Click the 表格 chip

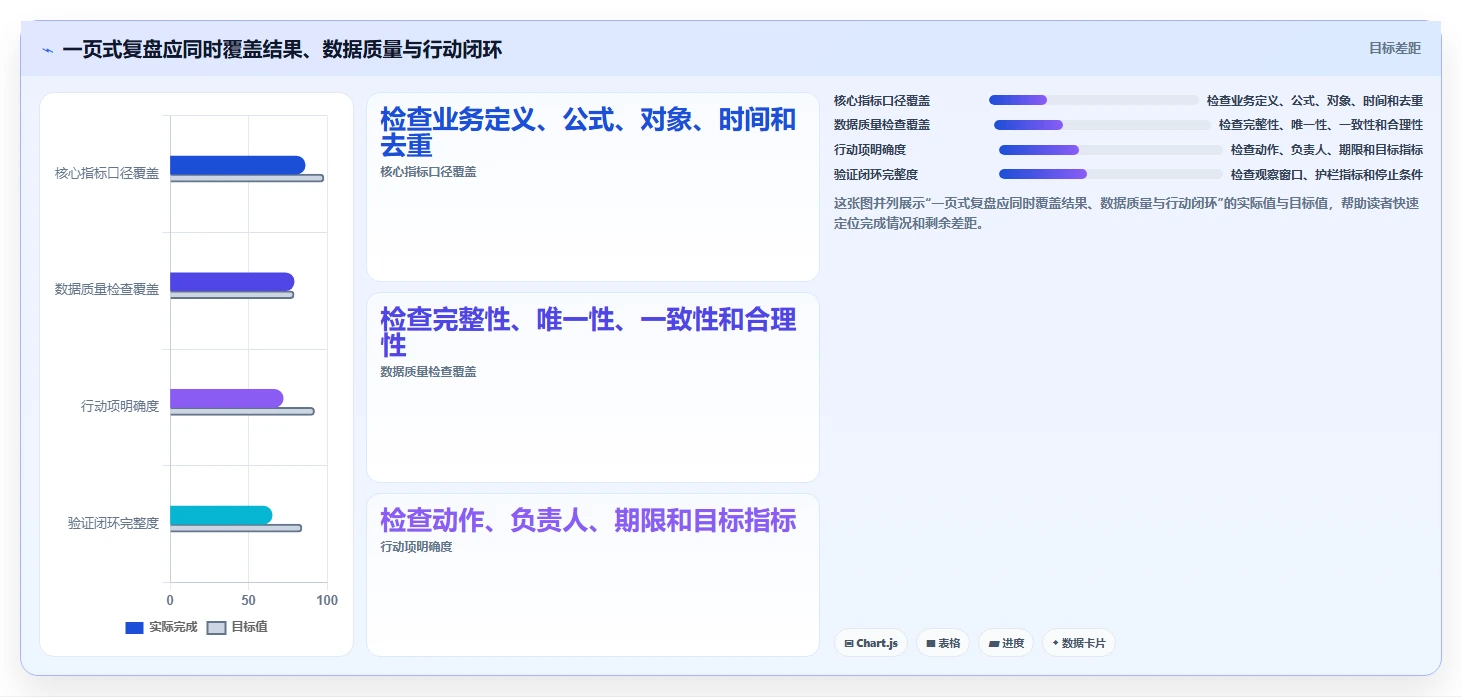pyautogui.click(x=943, y=643)
